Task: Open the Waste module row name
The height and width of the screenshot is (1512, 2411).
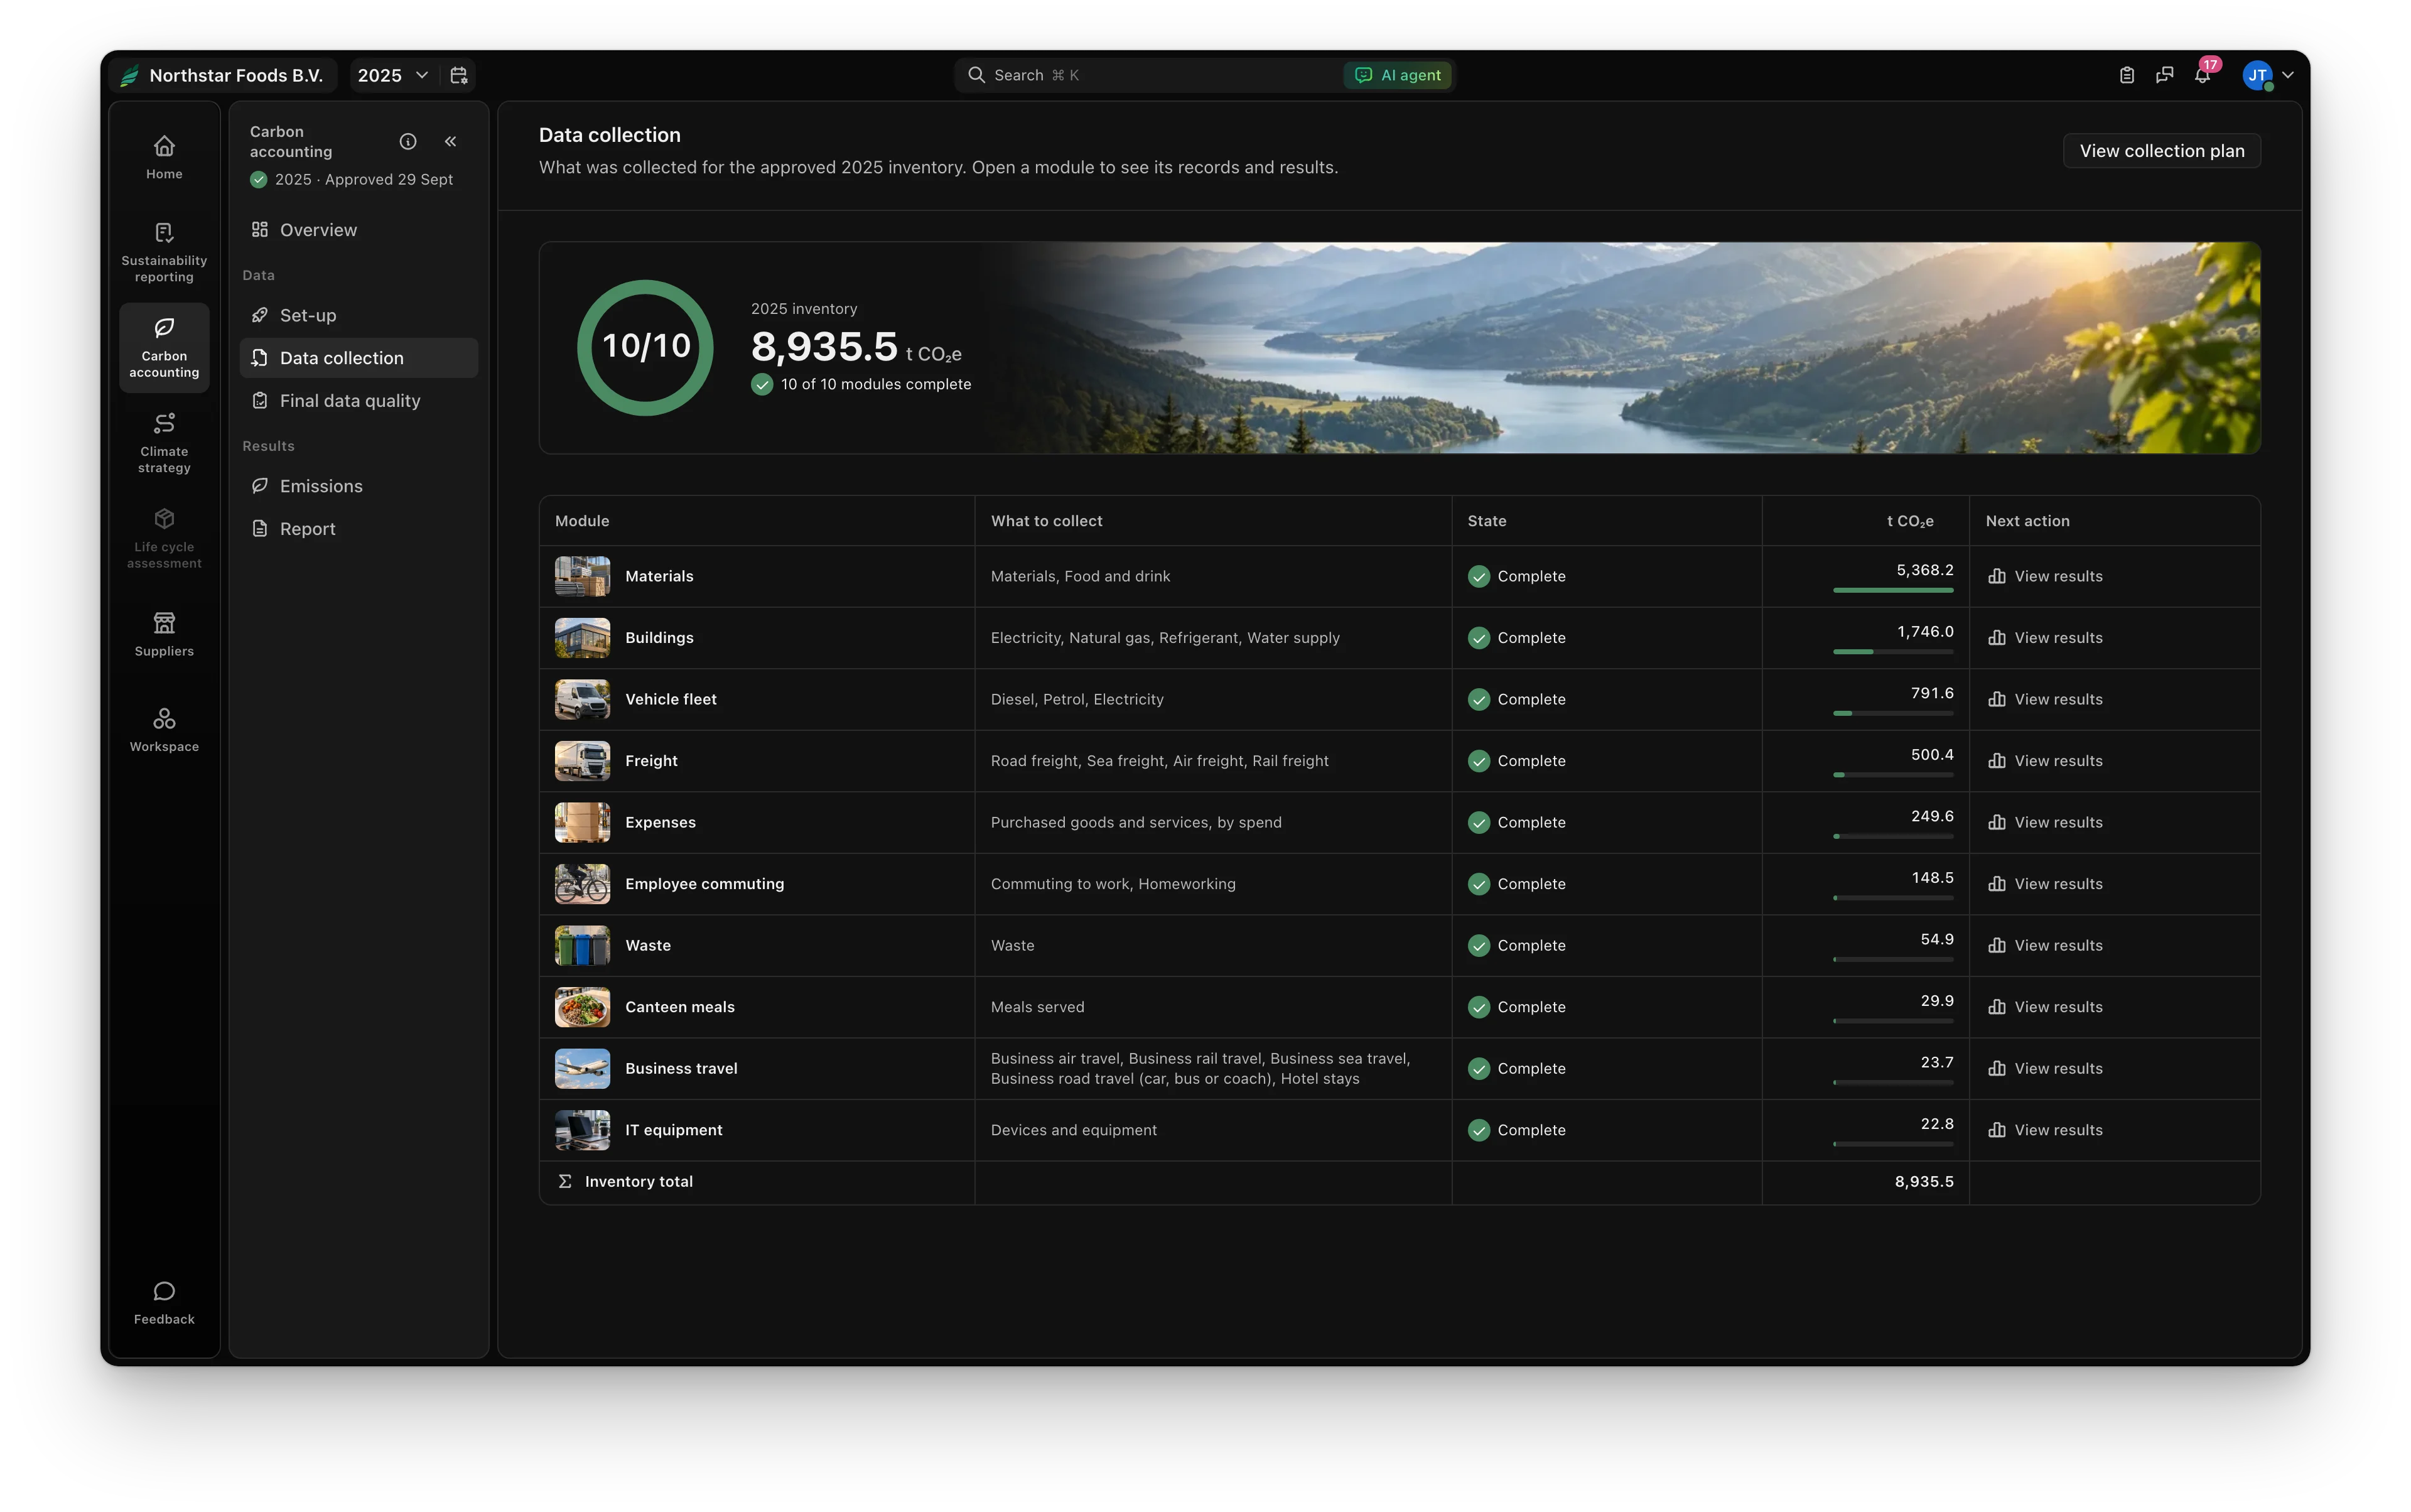Action: tap(648, 946)
